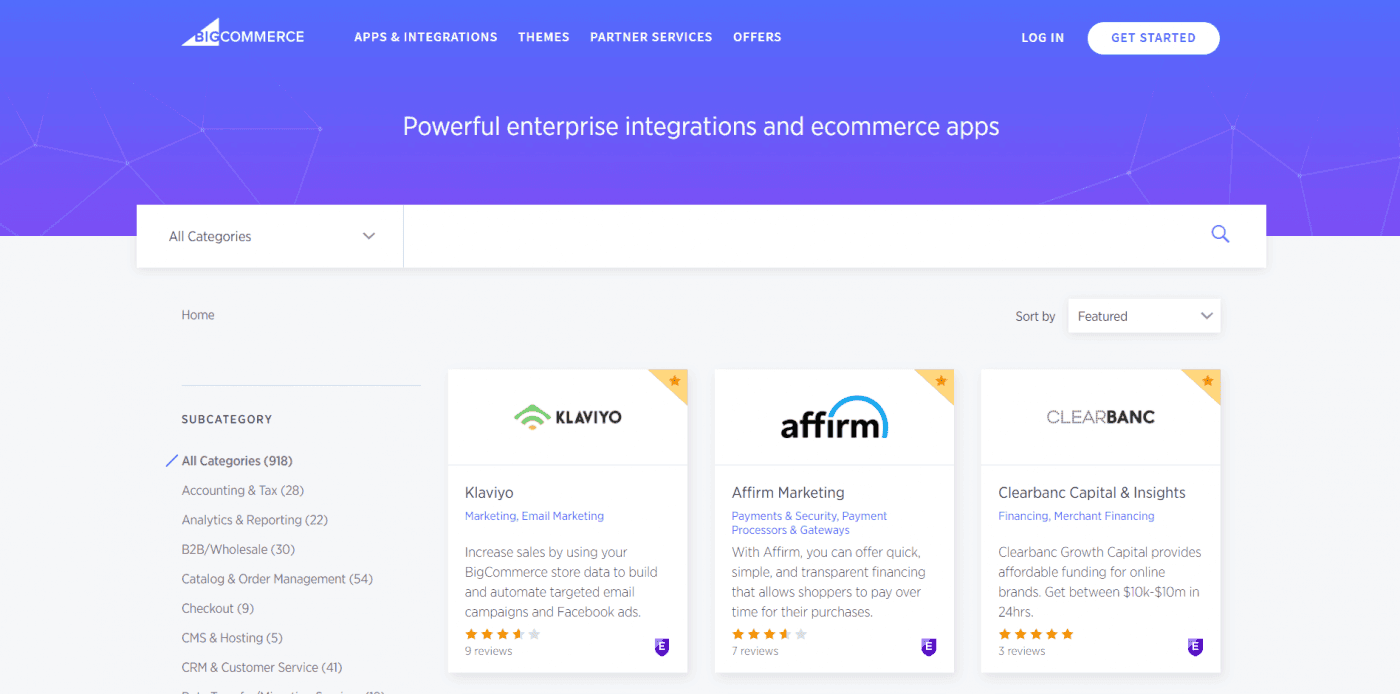Open the Clearbanc logo thumbnail
The image size is (1400, 694).
pyautogui.click(x=1101, y=417)
